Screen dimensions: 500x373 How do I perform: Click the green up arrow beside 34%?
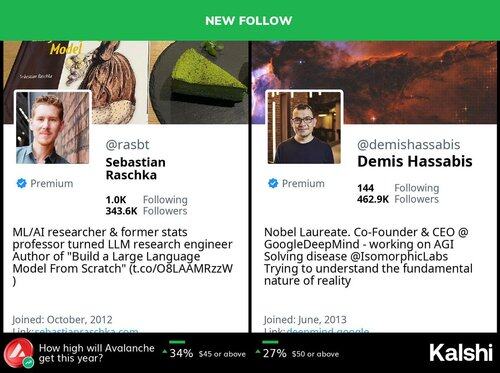point(165,352)
